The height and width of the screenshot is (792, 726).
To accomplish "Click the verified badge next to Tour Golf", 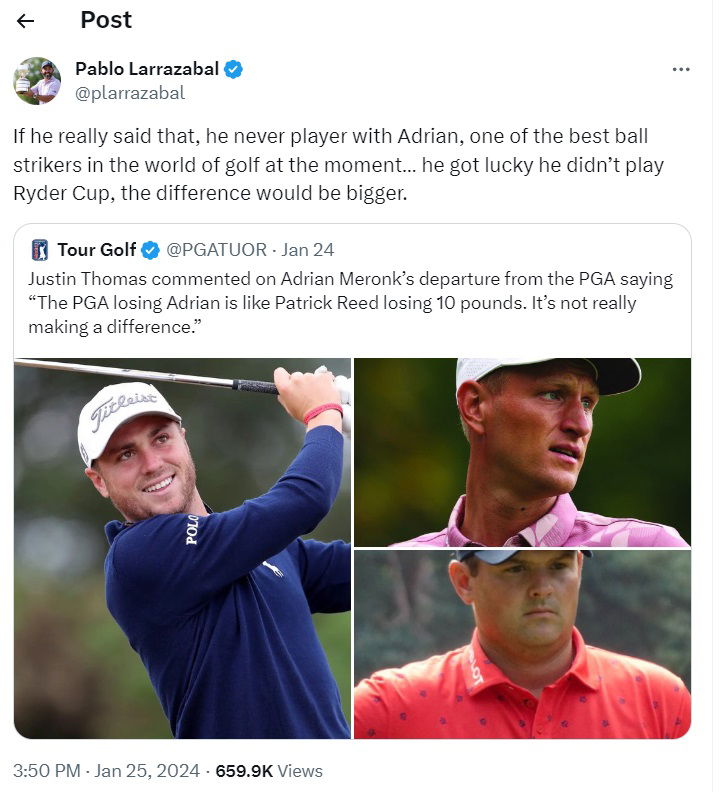I will [x=150, y=250].
